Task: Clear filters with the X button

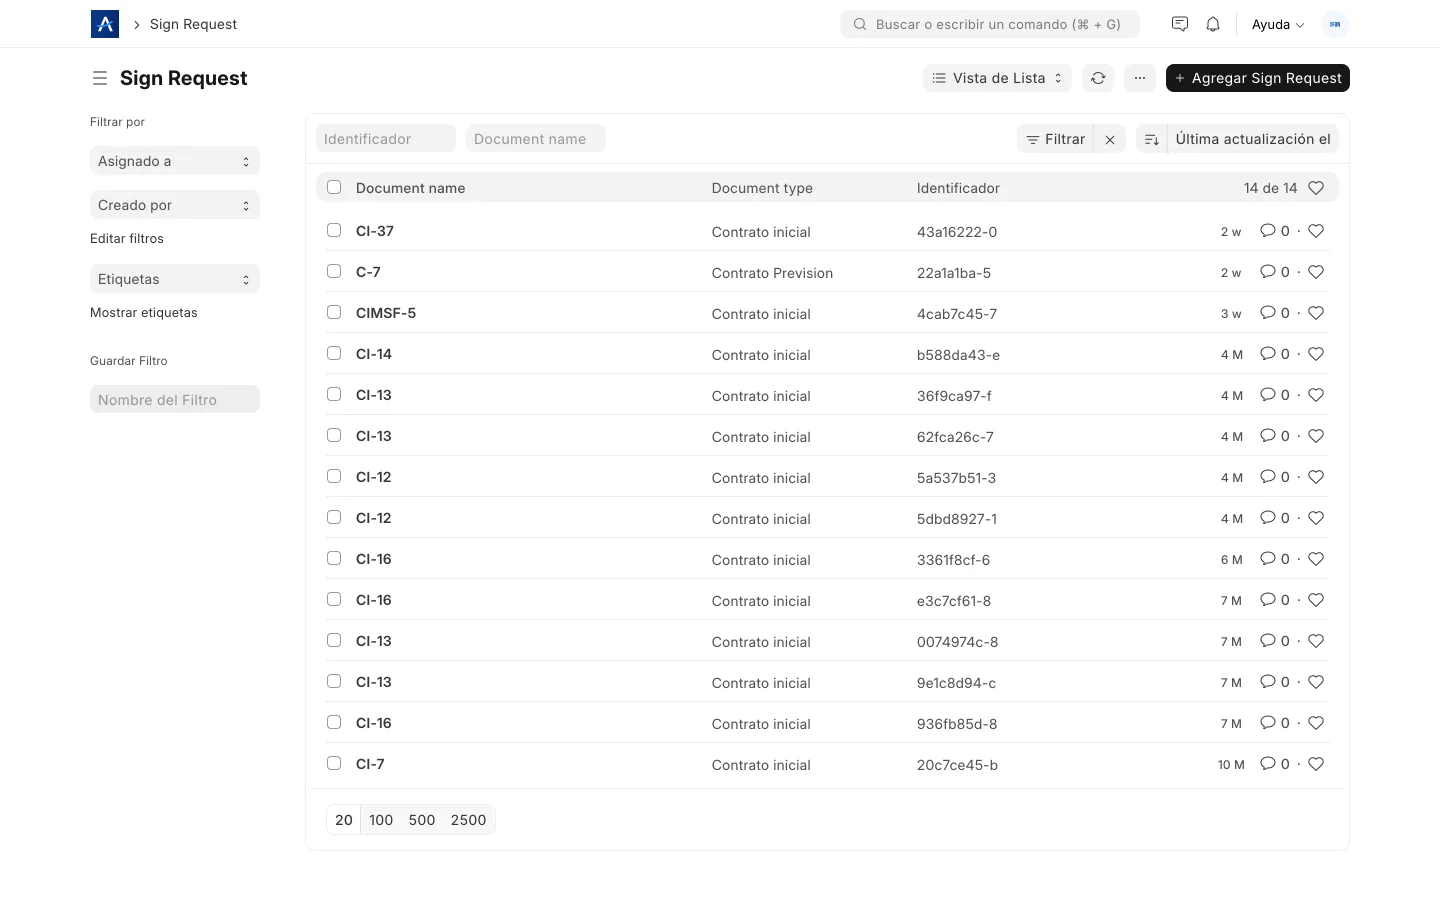Action: pos(1110,139)
